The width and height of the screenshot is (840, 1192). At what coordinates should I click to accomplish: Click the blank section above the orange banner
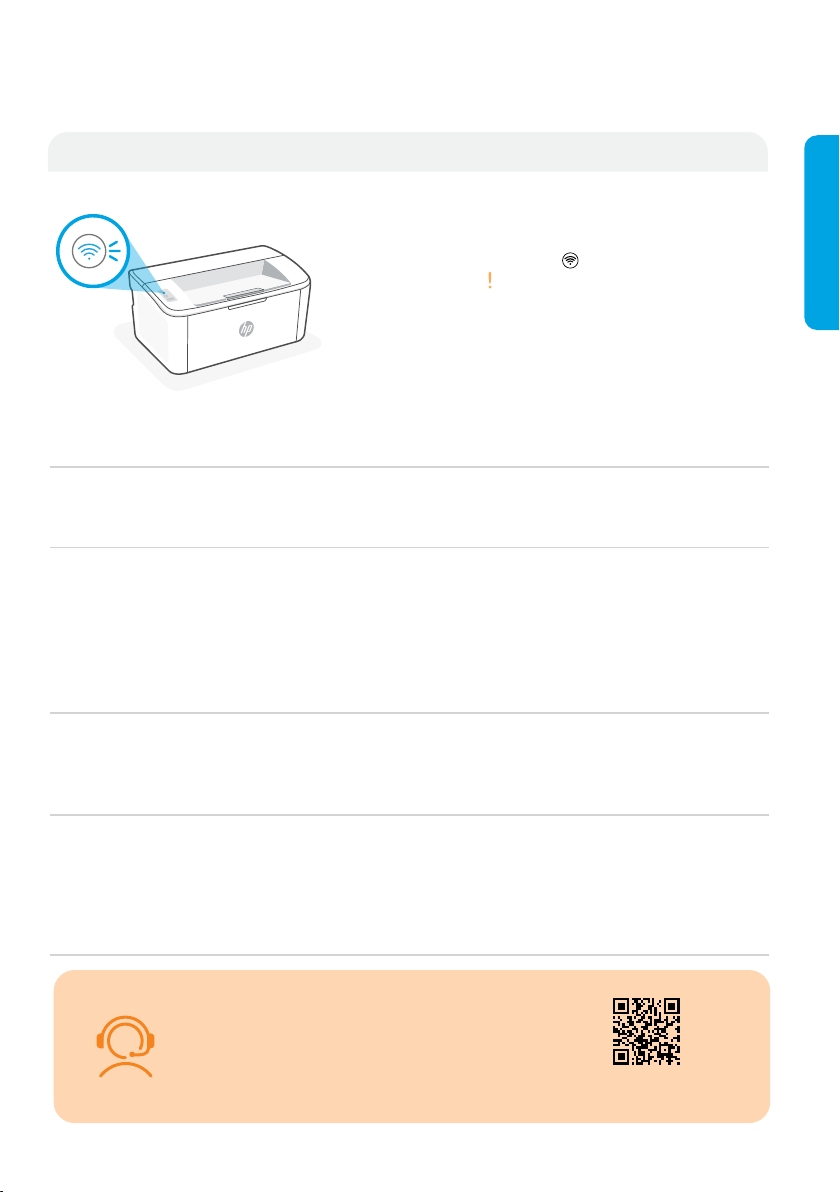tap(409, 885)
